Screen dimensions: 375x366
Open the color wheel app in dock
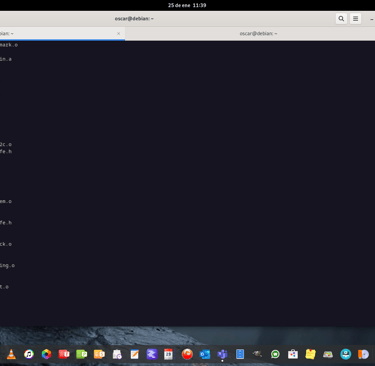click(x=46, y=354)
